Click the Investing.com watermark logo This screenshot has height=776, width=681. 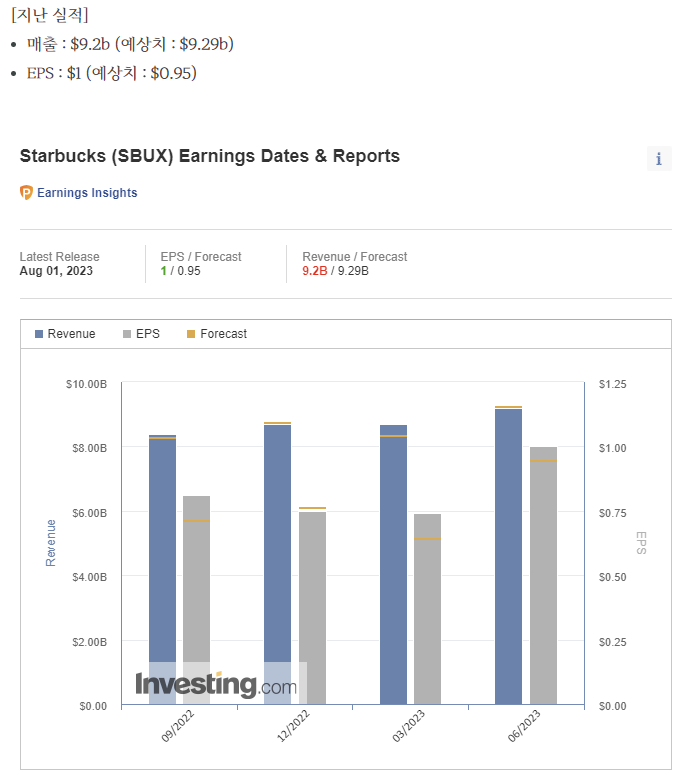click(216, 684)
